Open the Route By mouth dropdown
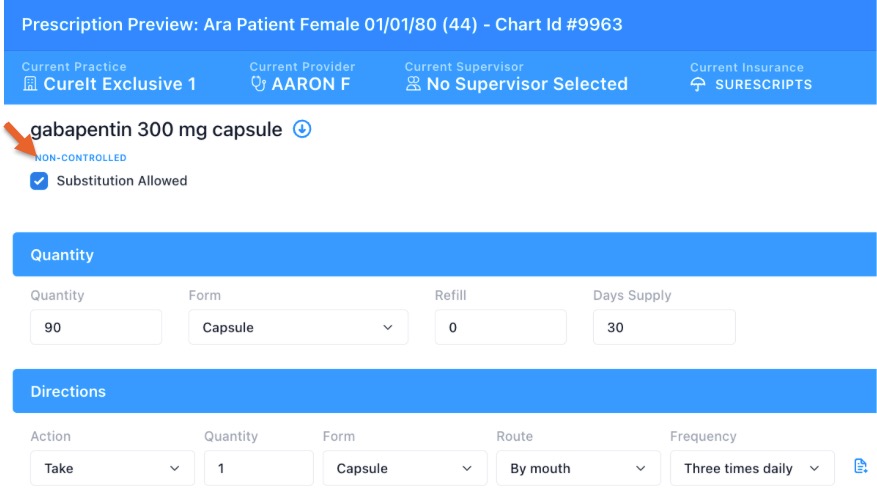The width and height of the screenshot is (877, 492). [x=578, y=468]
